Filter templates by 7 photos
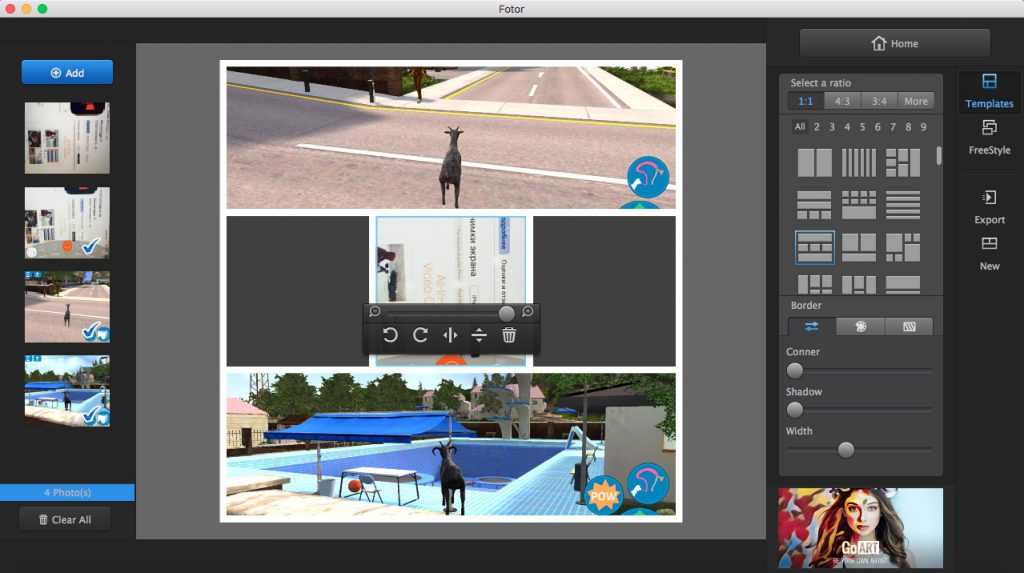The height and width of the screenshot is (573, 1024). tap(893, 127)
